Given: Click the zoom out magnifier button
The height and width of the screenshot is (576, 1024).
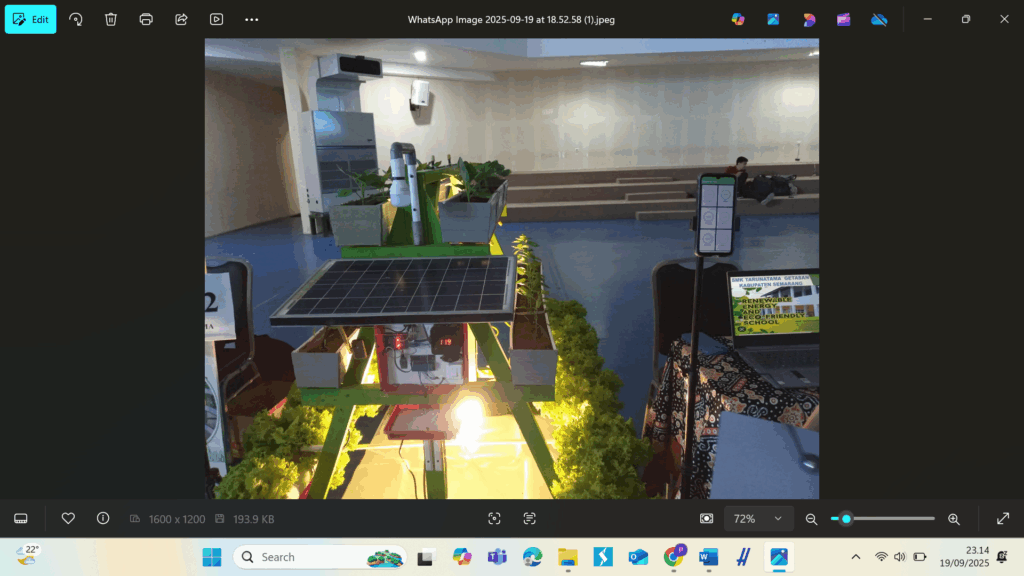Looking at the screenshot, I should [x=811, y=519].
